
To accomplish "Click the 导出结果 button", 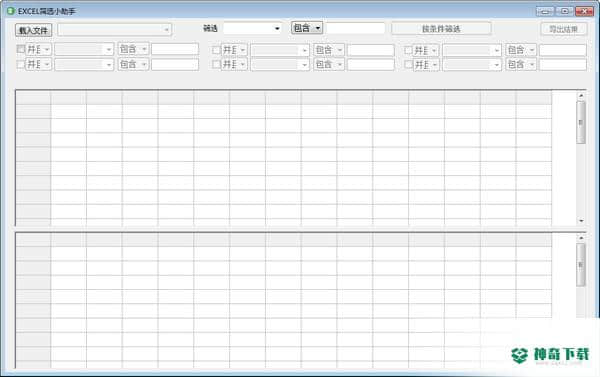I will point(564,29).
